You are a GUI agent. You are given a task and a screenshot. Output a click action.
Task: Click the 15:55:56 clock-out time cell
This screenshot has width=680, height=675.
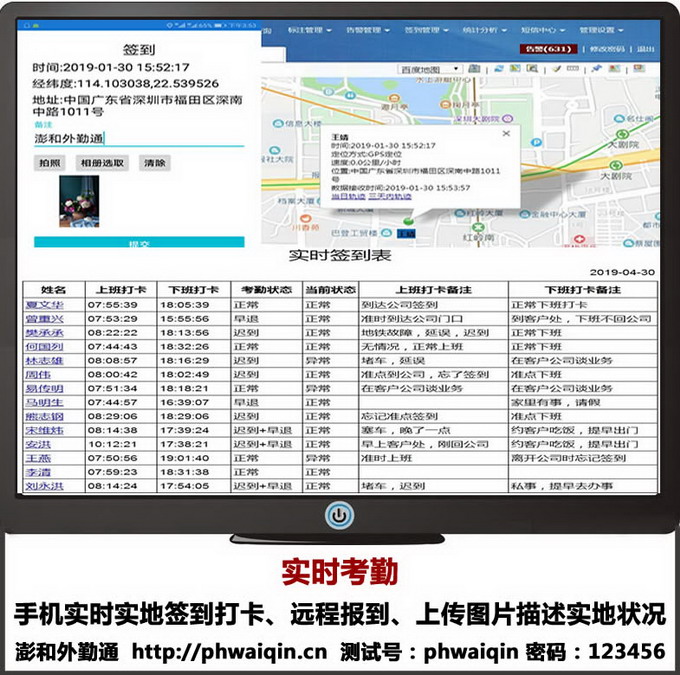[193, 319]
